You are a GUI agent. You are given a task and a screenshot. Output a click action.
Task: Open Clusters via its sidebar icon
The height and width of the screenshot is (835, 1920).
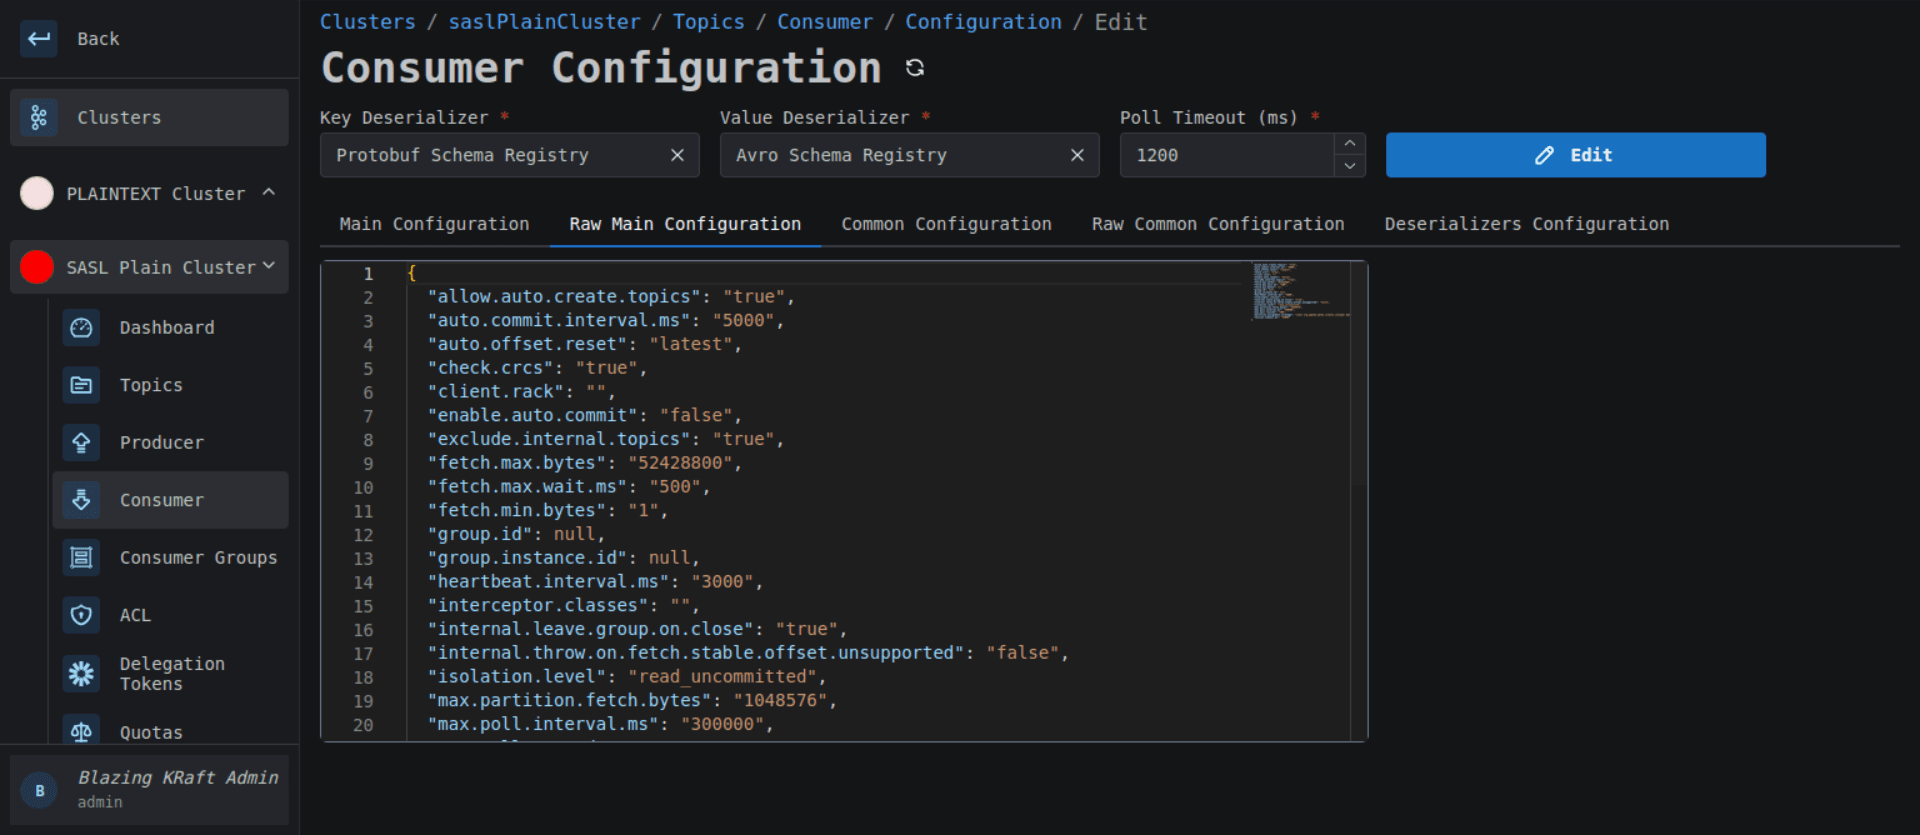(39, 118)
